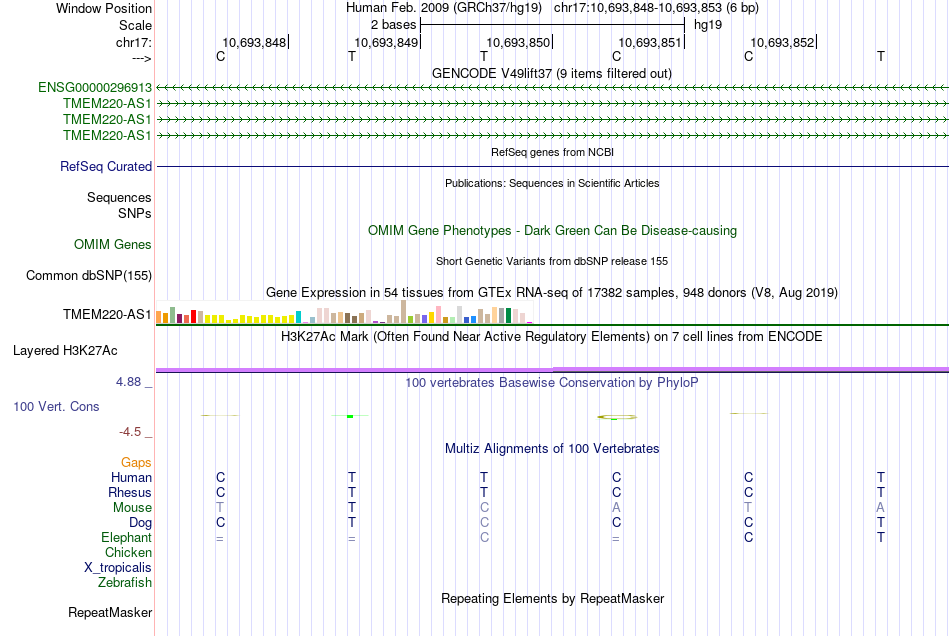Click the Common dbSNP(155) track label

coord(88,276)
